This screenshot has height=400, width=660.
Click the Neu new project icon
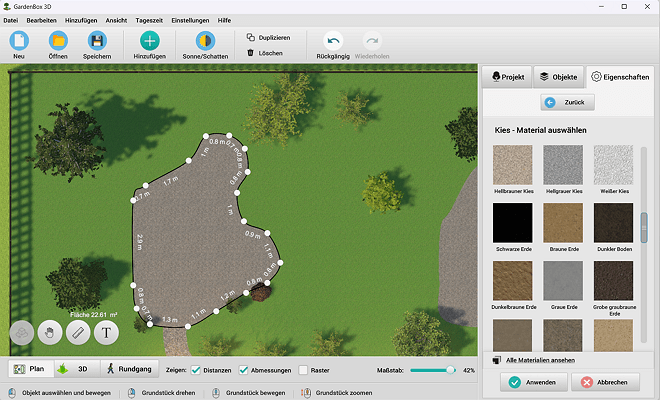[x=19, y=41]
